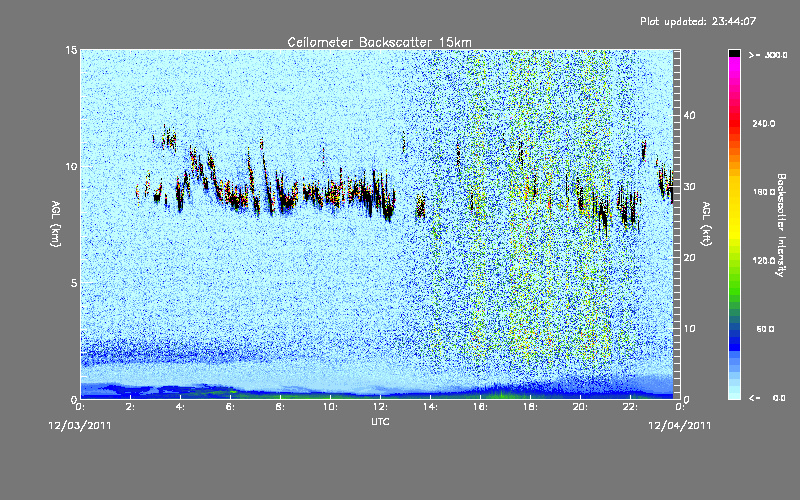Click the "10" tick on km axis

click(x=71, y=166)
